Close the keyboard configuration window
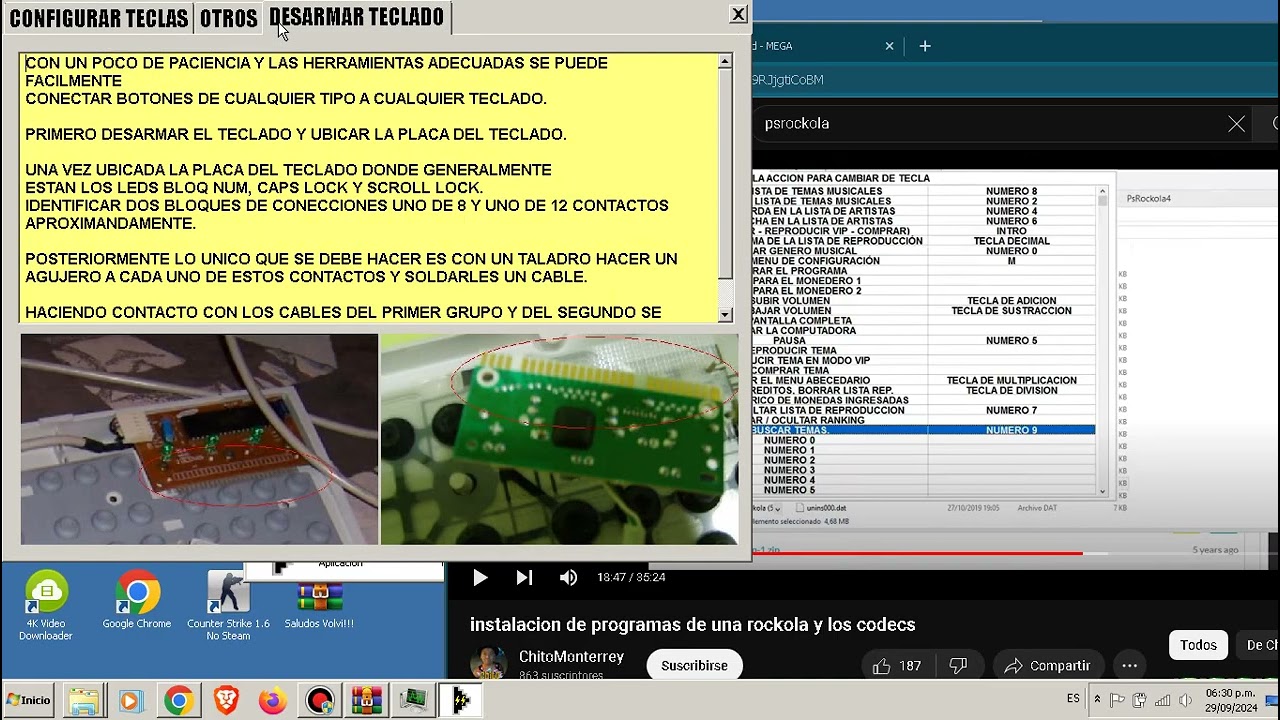1280x720 pixels. pos(738,14)
